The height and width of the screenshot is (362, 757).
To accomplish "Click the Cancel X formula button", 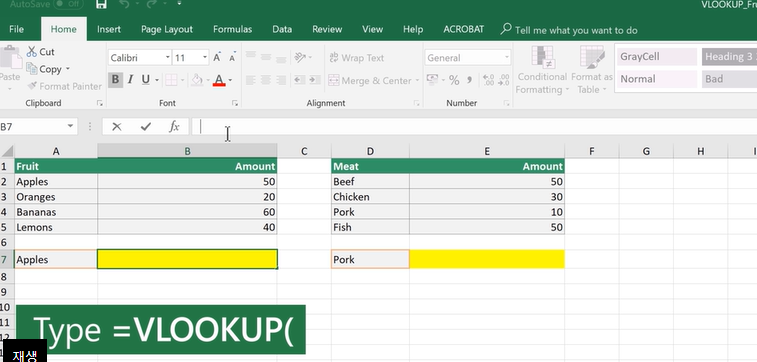I will tap(116, 126).
